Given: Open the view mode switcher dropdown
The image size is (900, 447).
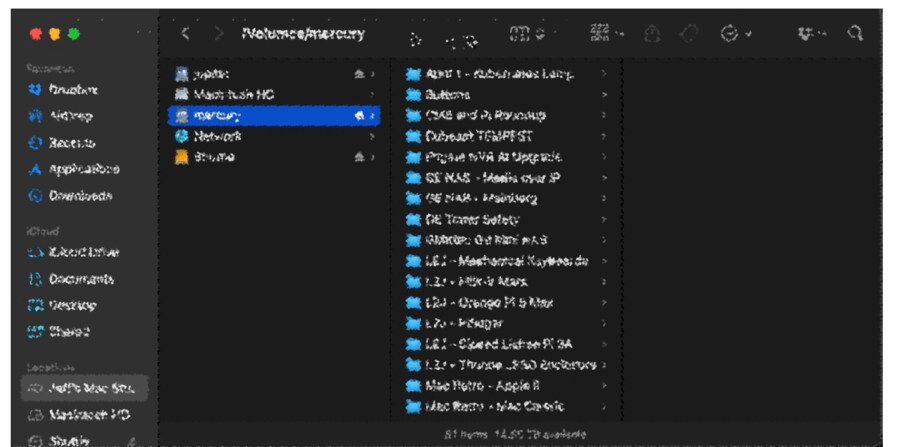Looking at the screenshot, I should click(526, 34).
